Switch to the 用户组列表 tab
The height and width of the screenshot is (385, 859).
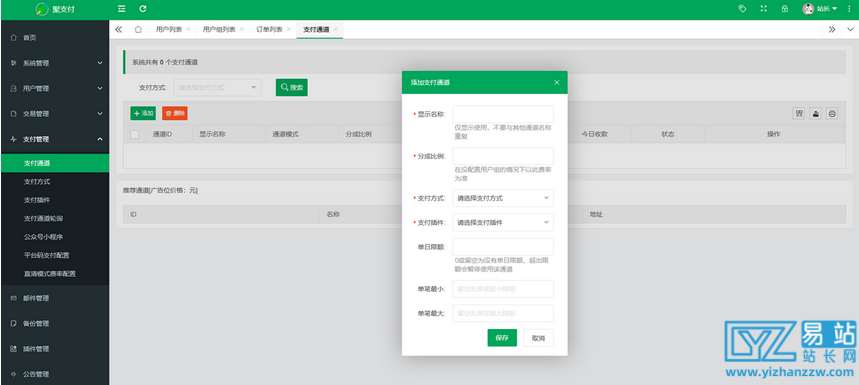click(x=219, y=30)
